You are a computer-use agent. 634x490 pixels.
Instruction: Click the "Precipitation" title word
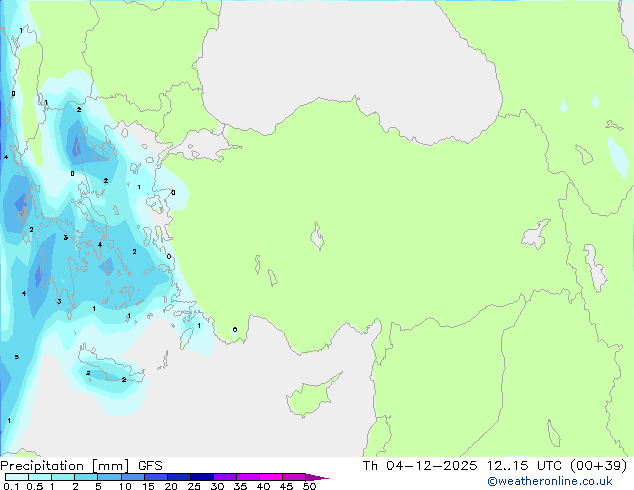[x=42, y=466]
